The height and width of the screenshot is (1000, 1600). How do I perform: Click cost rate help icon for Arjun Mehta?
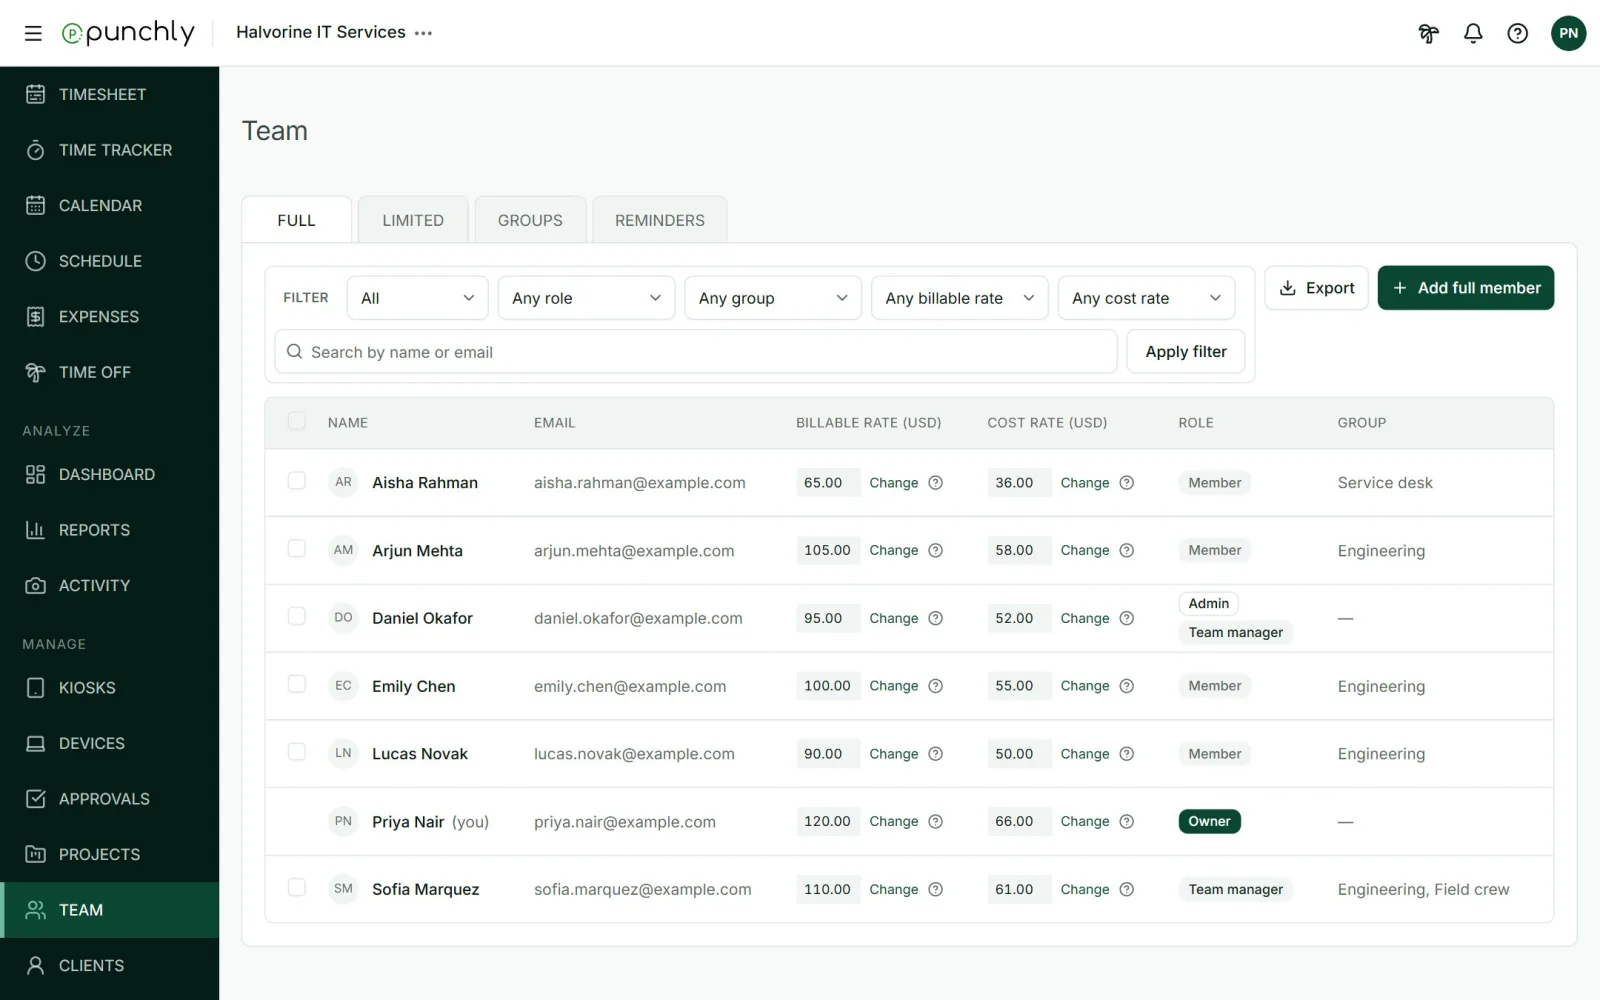tap(1126, 551)
